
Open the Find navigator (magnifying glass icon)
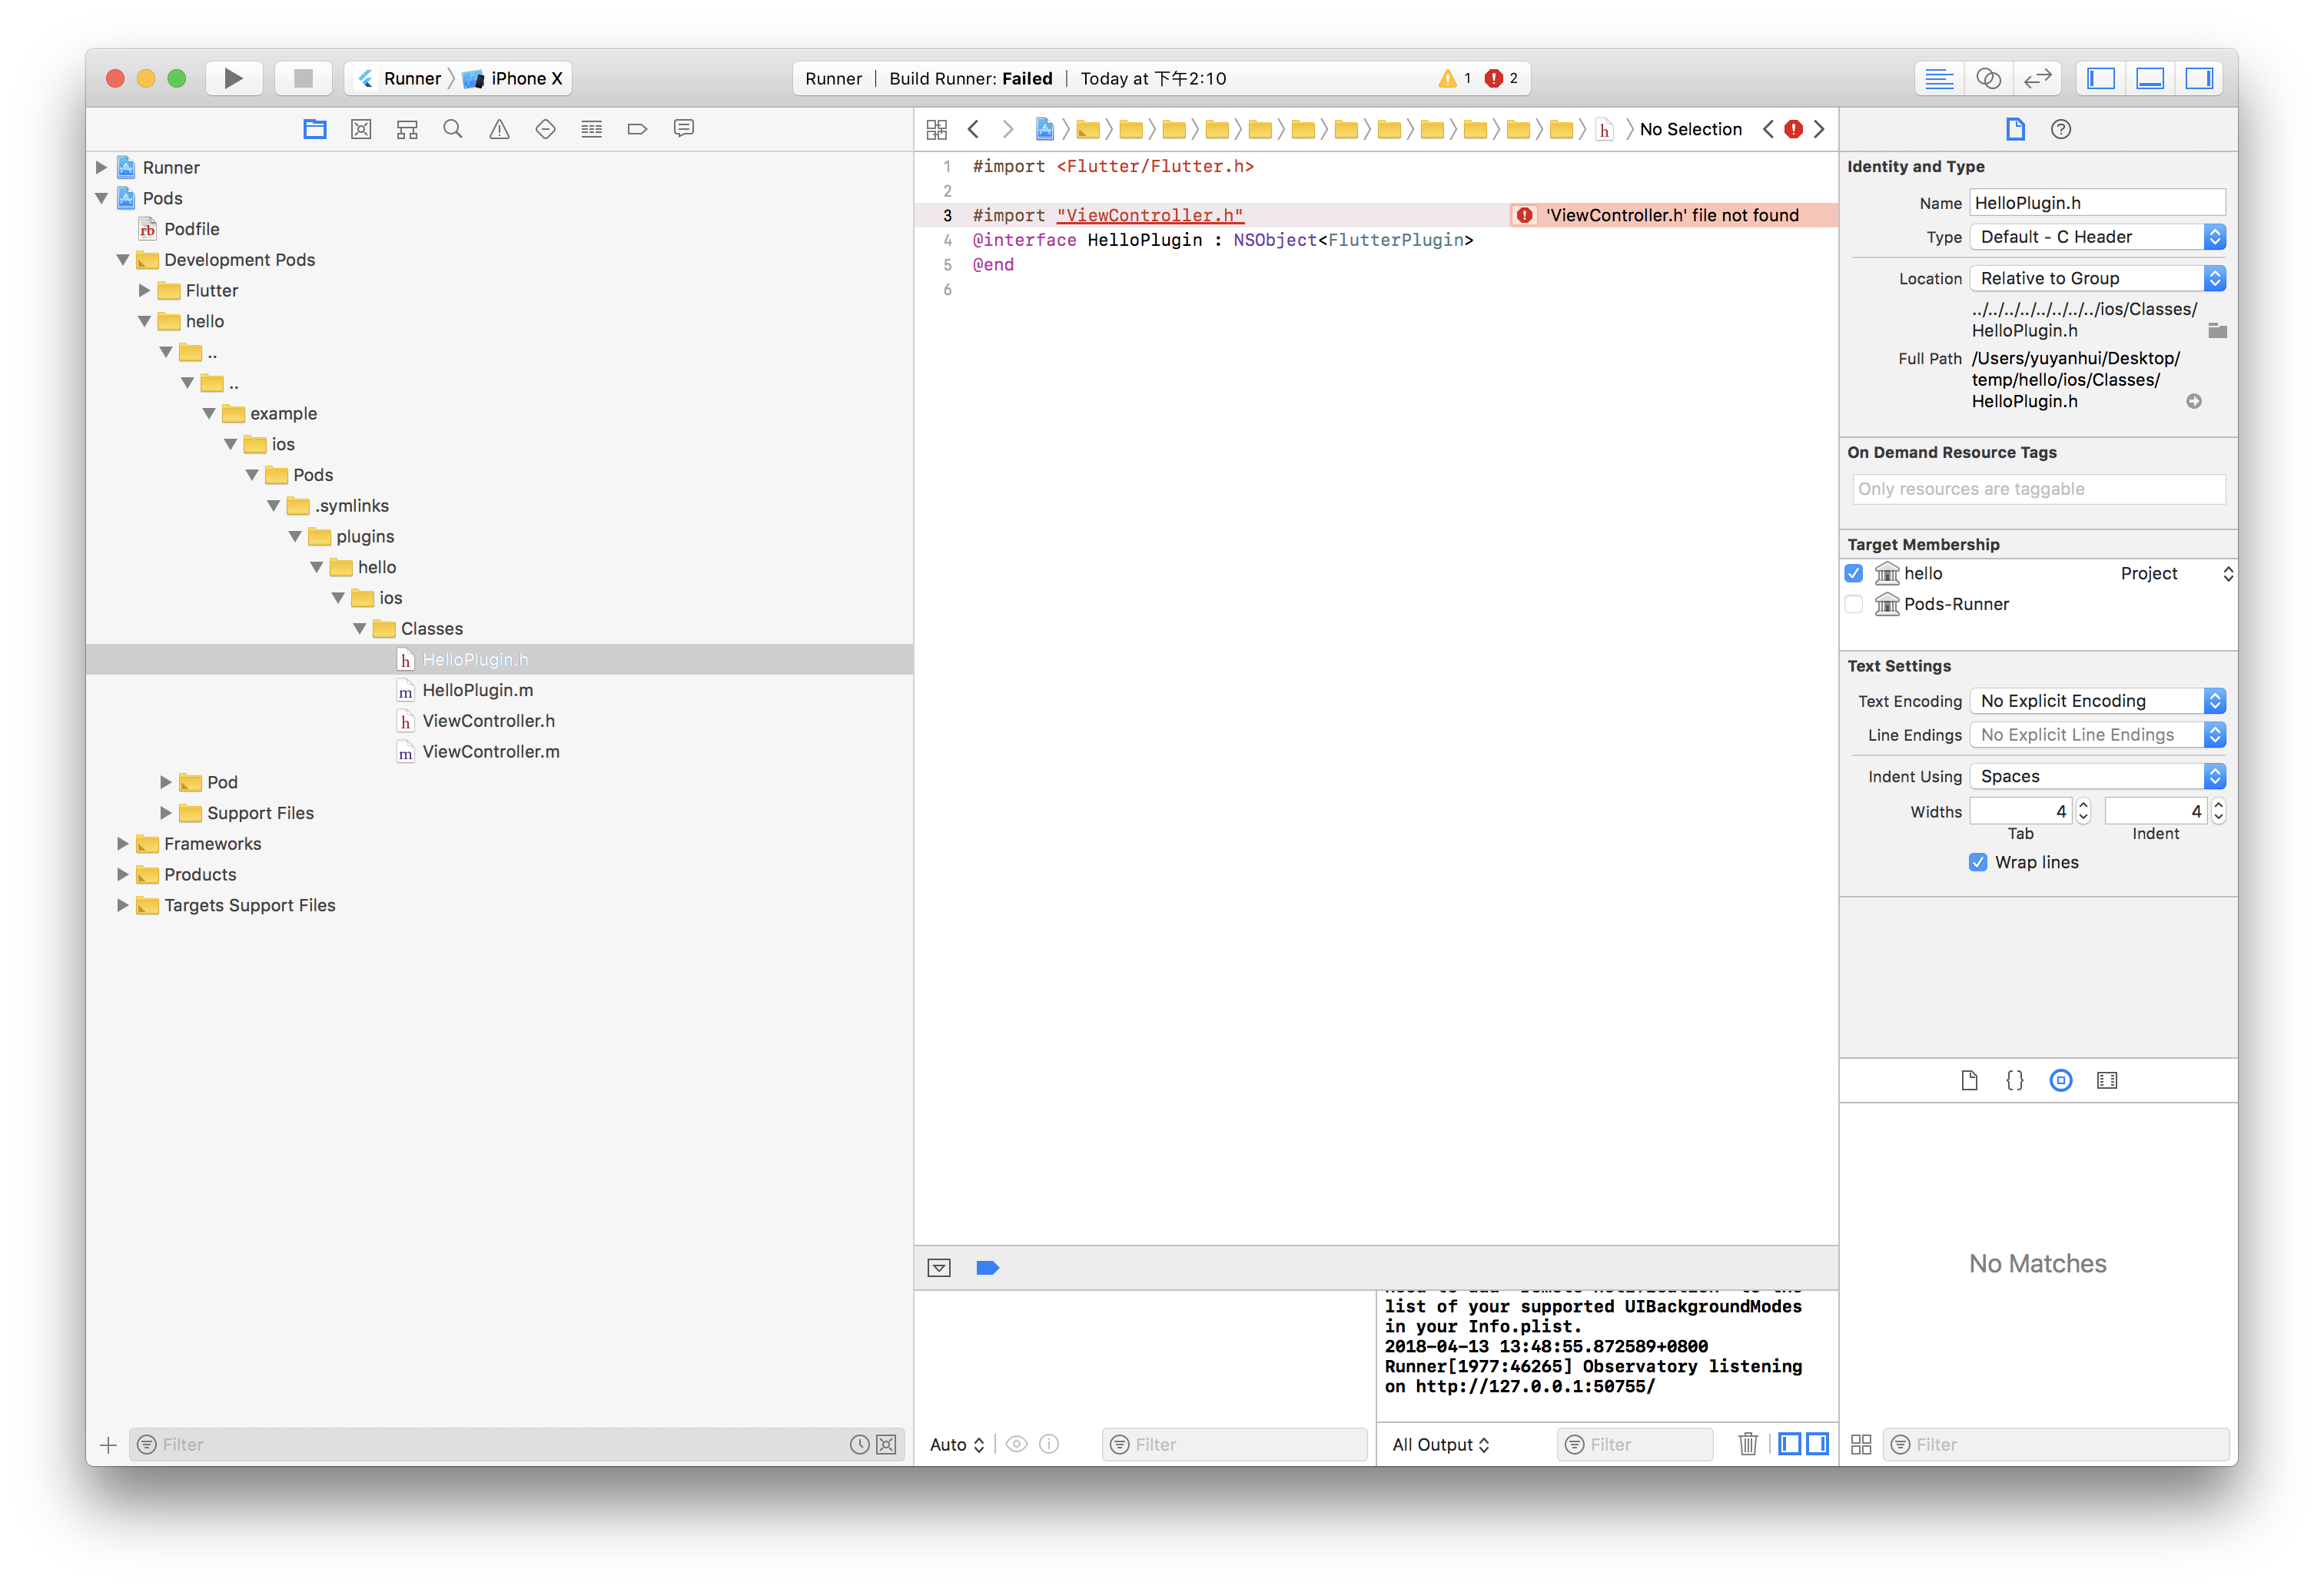pos(453,129)
